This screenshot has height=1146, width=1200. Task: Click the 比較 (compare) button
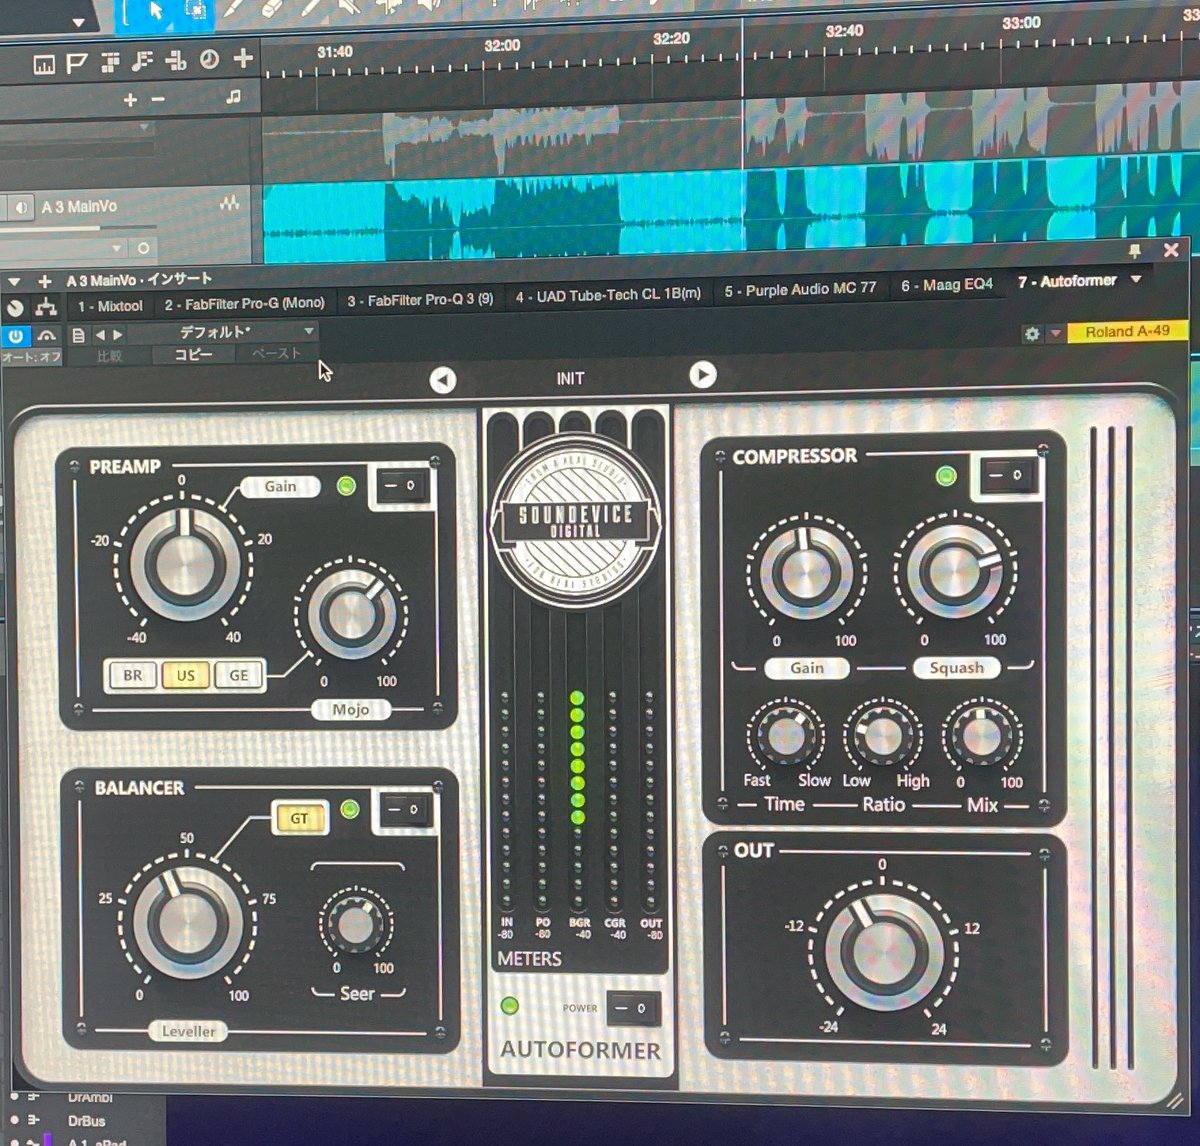(109, 356)
